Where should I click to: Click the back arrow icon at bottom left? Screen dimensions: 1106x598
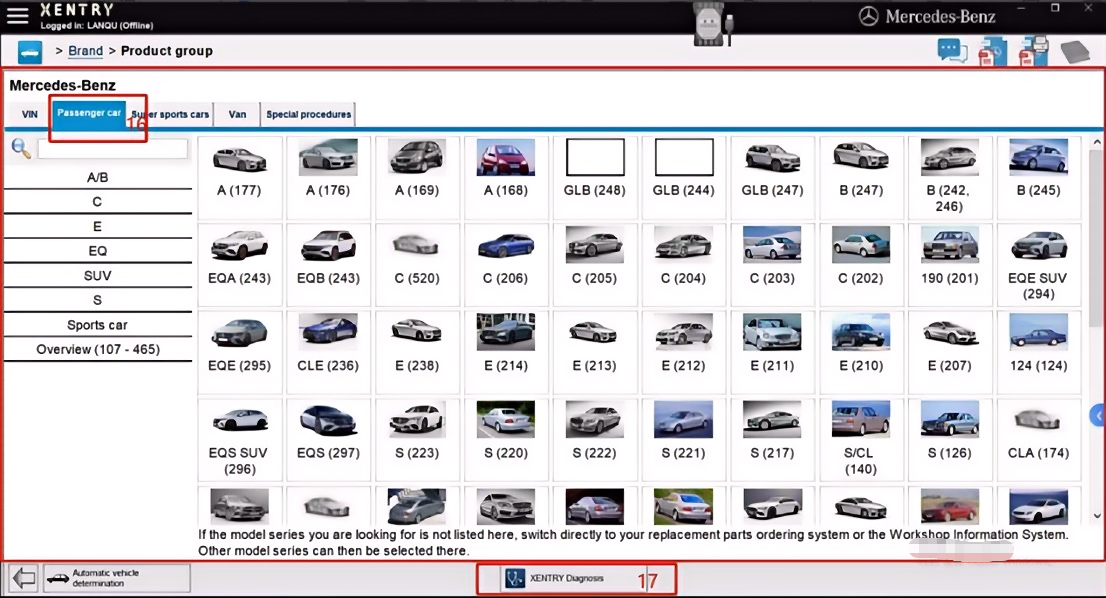23,578
